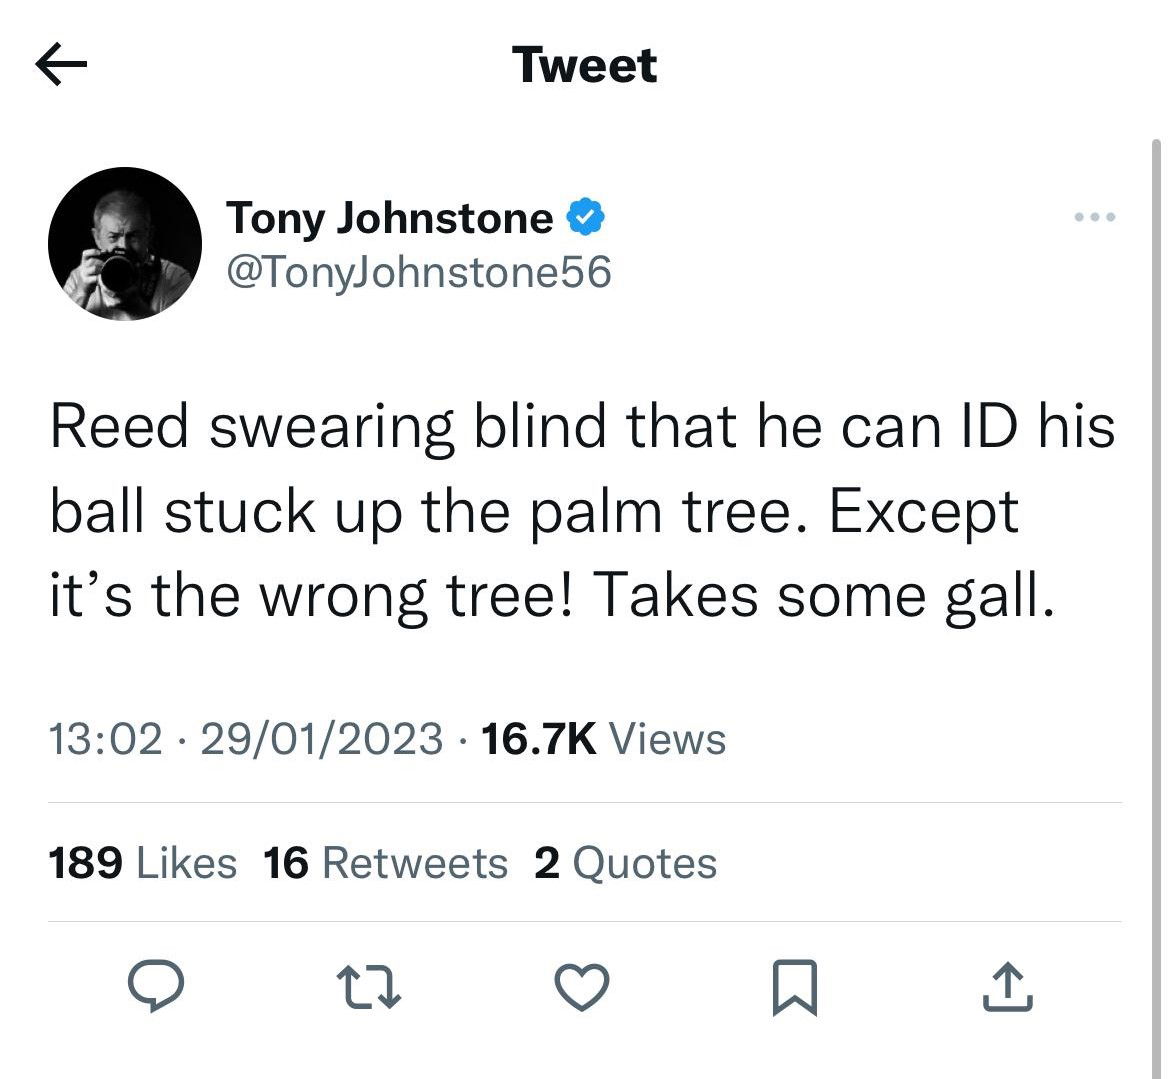
Task: Click the vertical scrollbar on the right
Action: pos(1157,500)
